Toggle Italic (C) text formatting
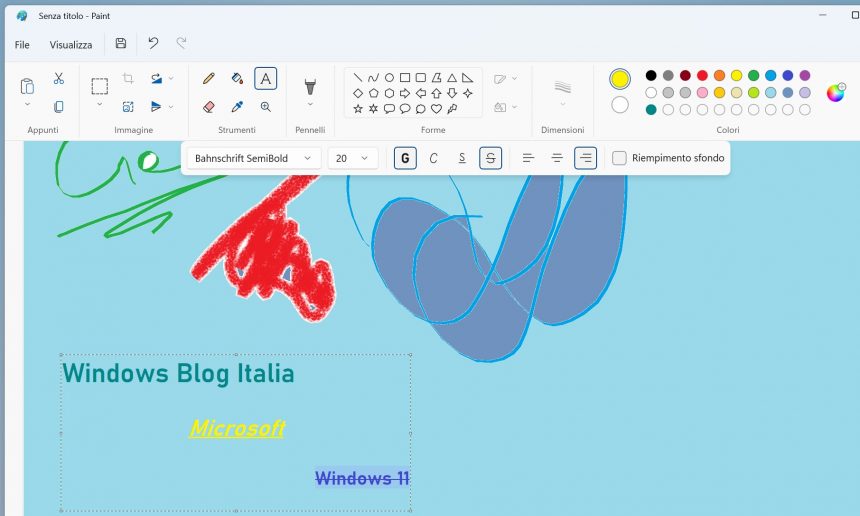 click(x=433, y=158)
